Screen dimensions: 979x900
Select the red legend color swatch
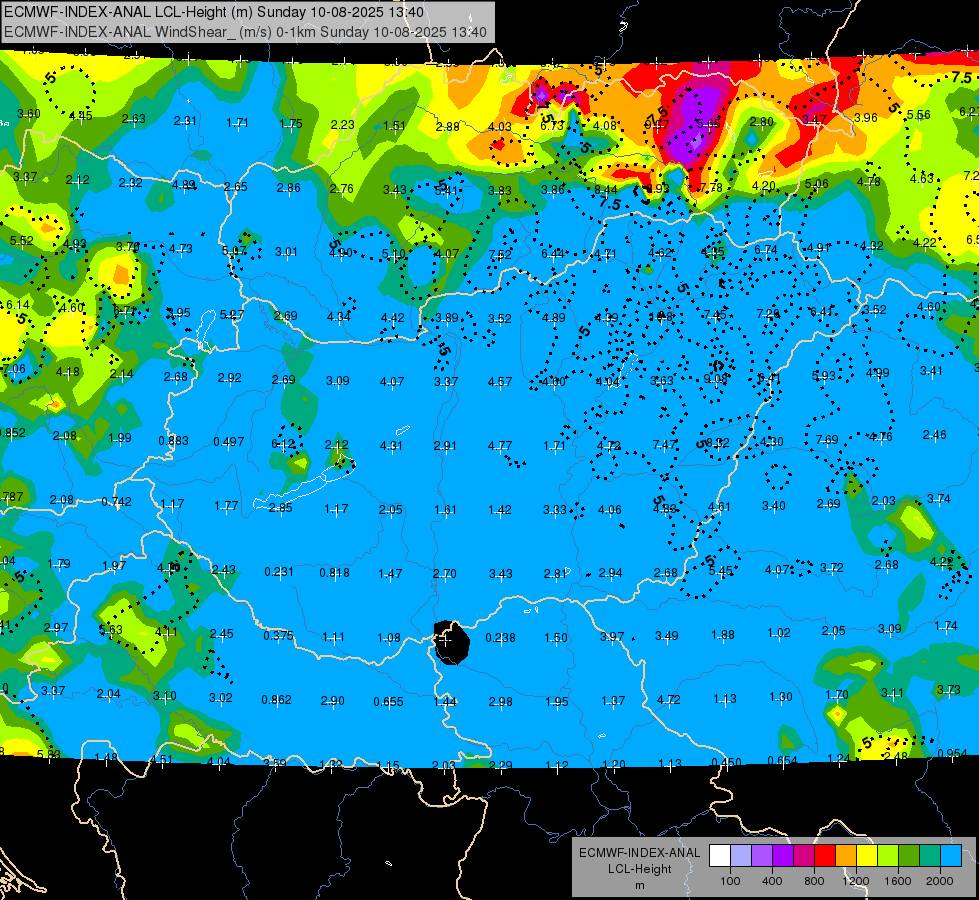825,856
